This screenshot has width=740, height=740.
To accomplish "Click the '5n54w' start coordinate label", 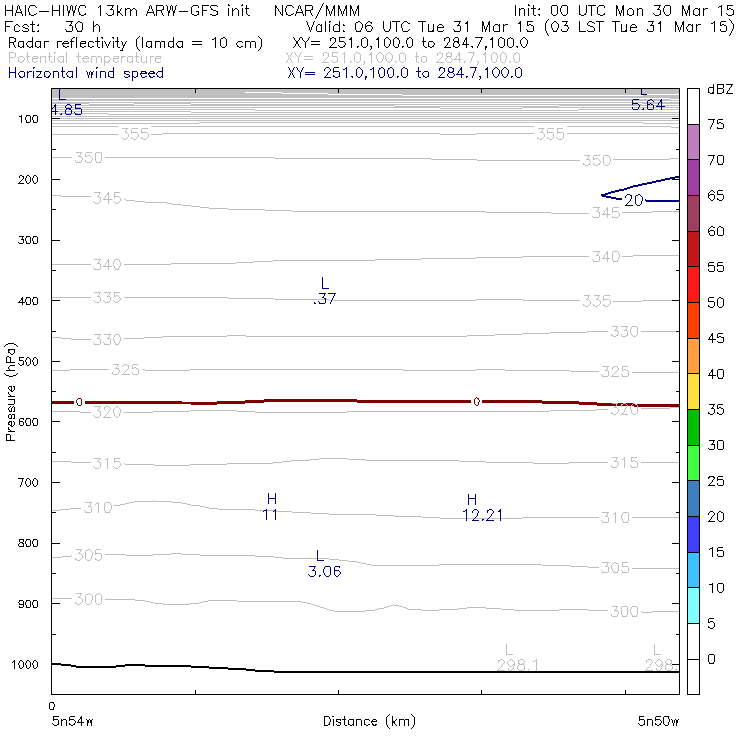I will (73, 721).
